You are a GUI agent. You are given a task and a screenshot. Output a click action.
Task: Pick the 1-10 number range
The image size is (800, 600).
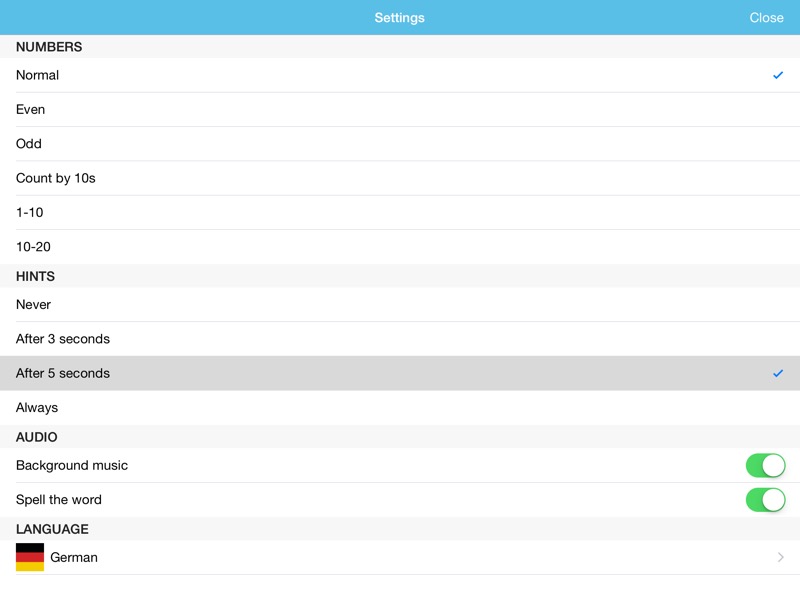(30, 212)
